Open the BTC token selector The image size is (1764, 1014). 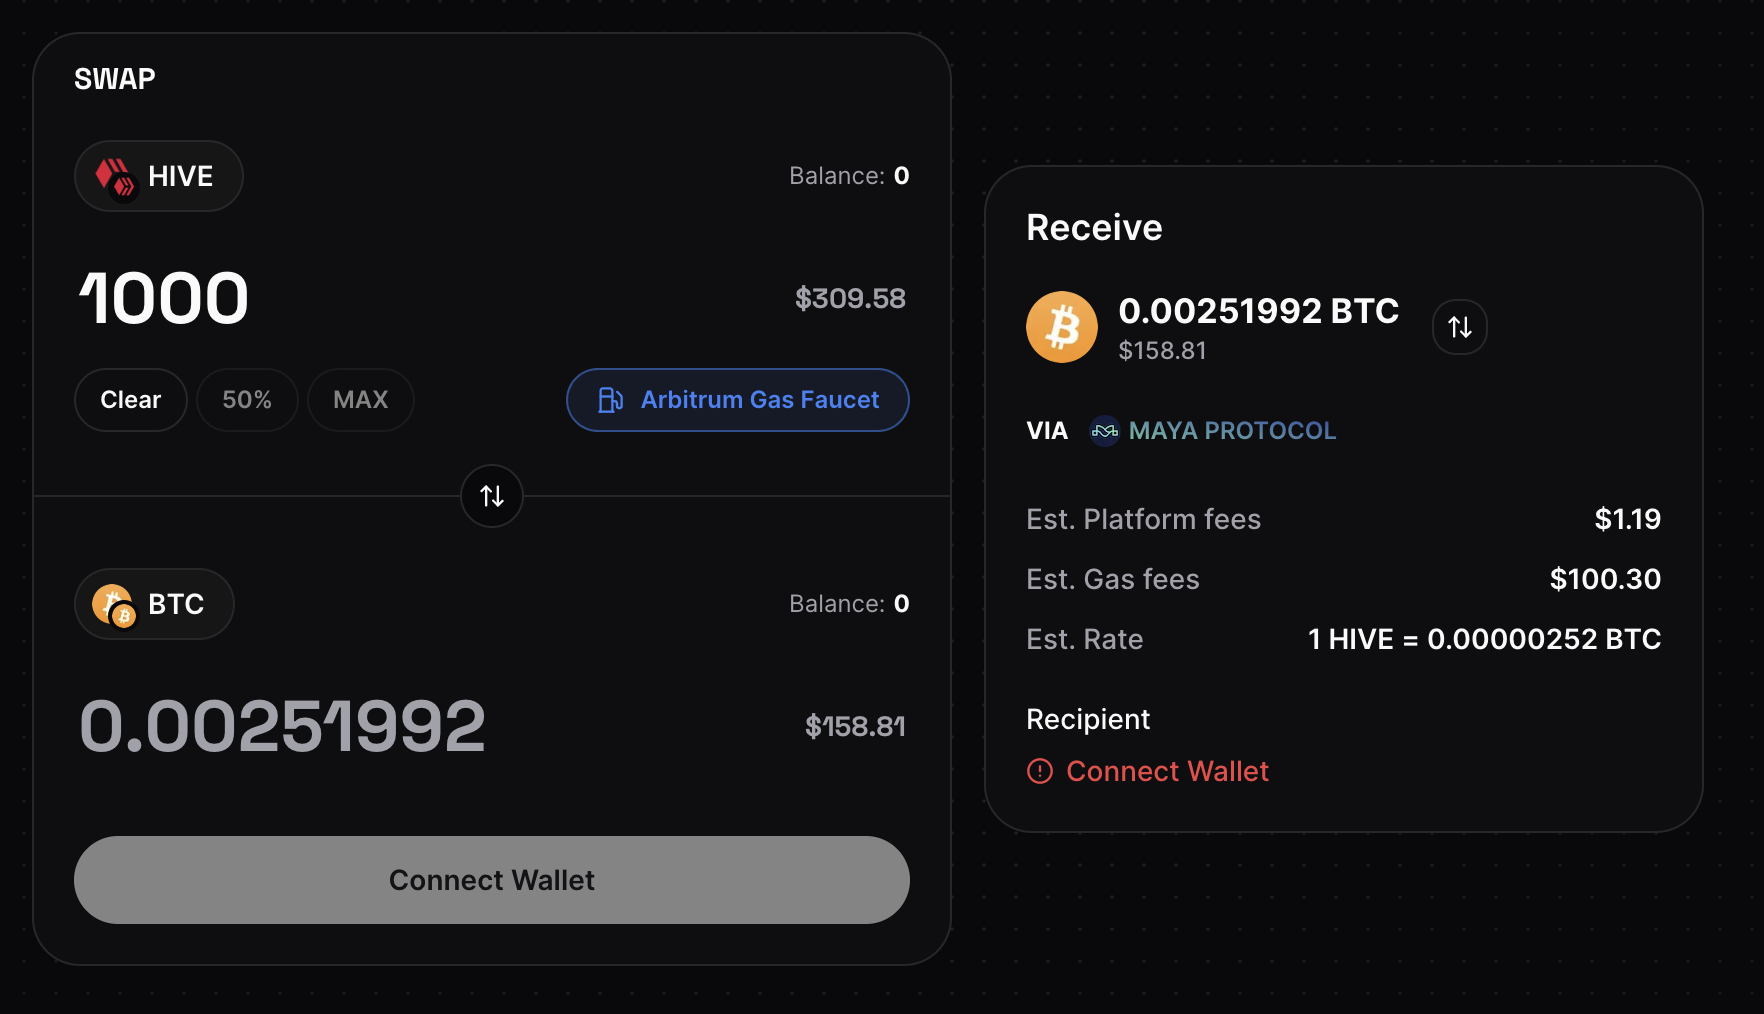(155, 604)
